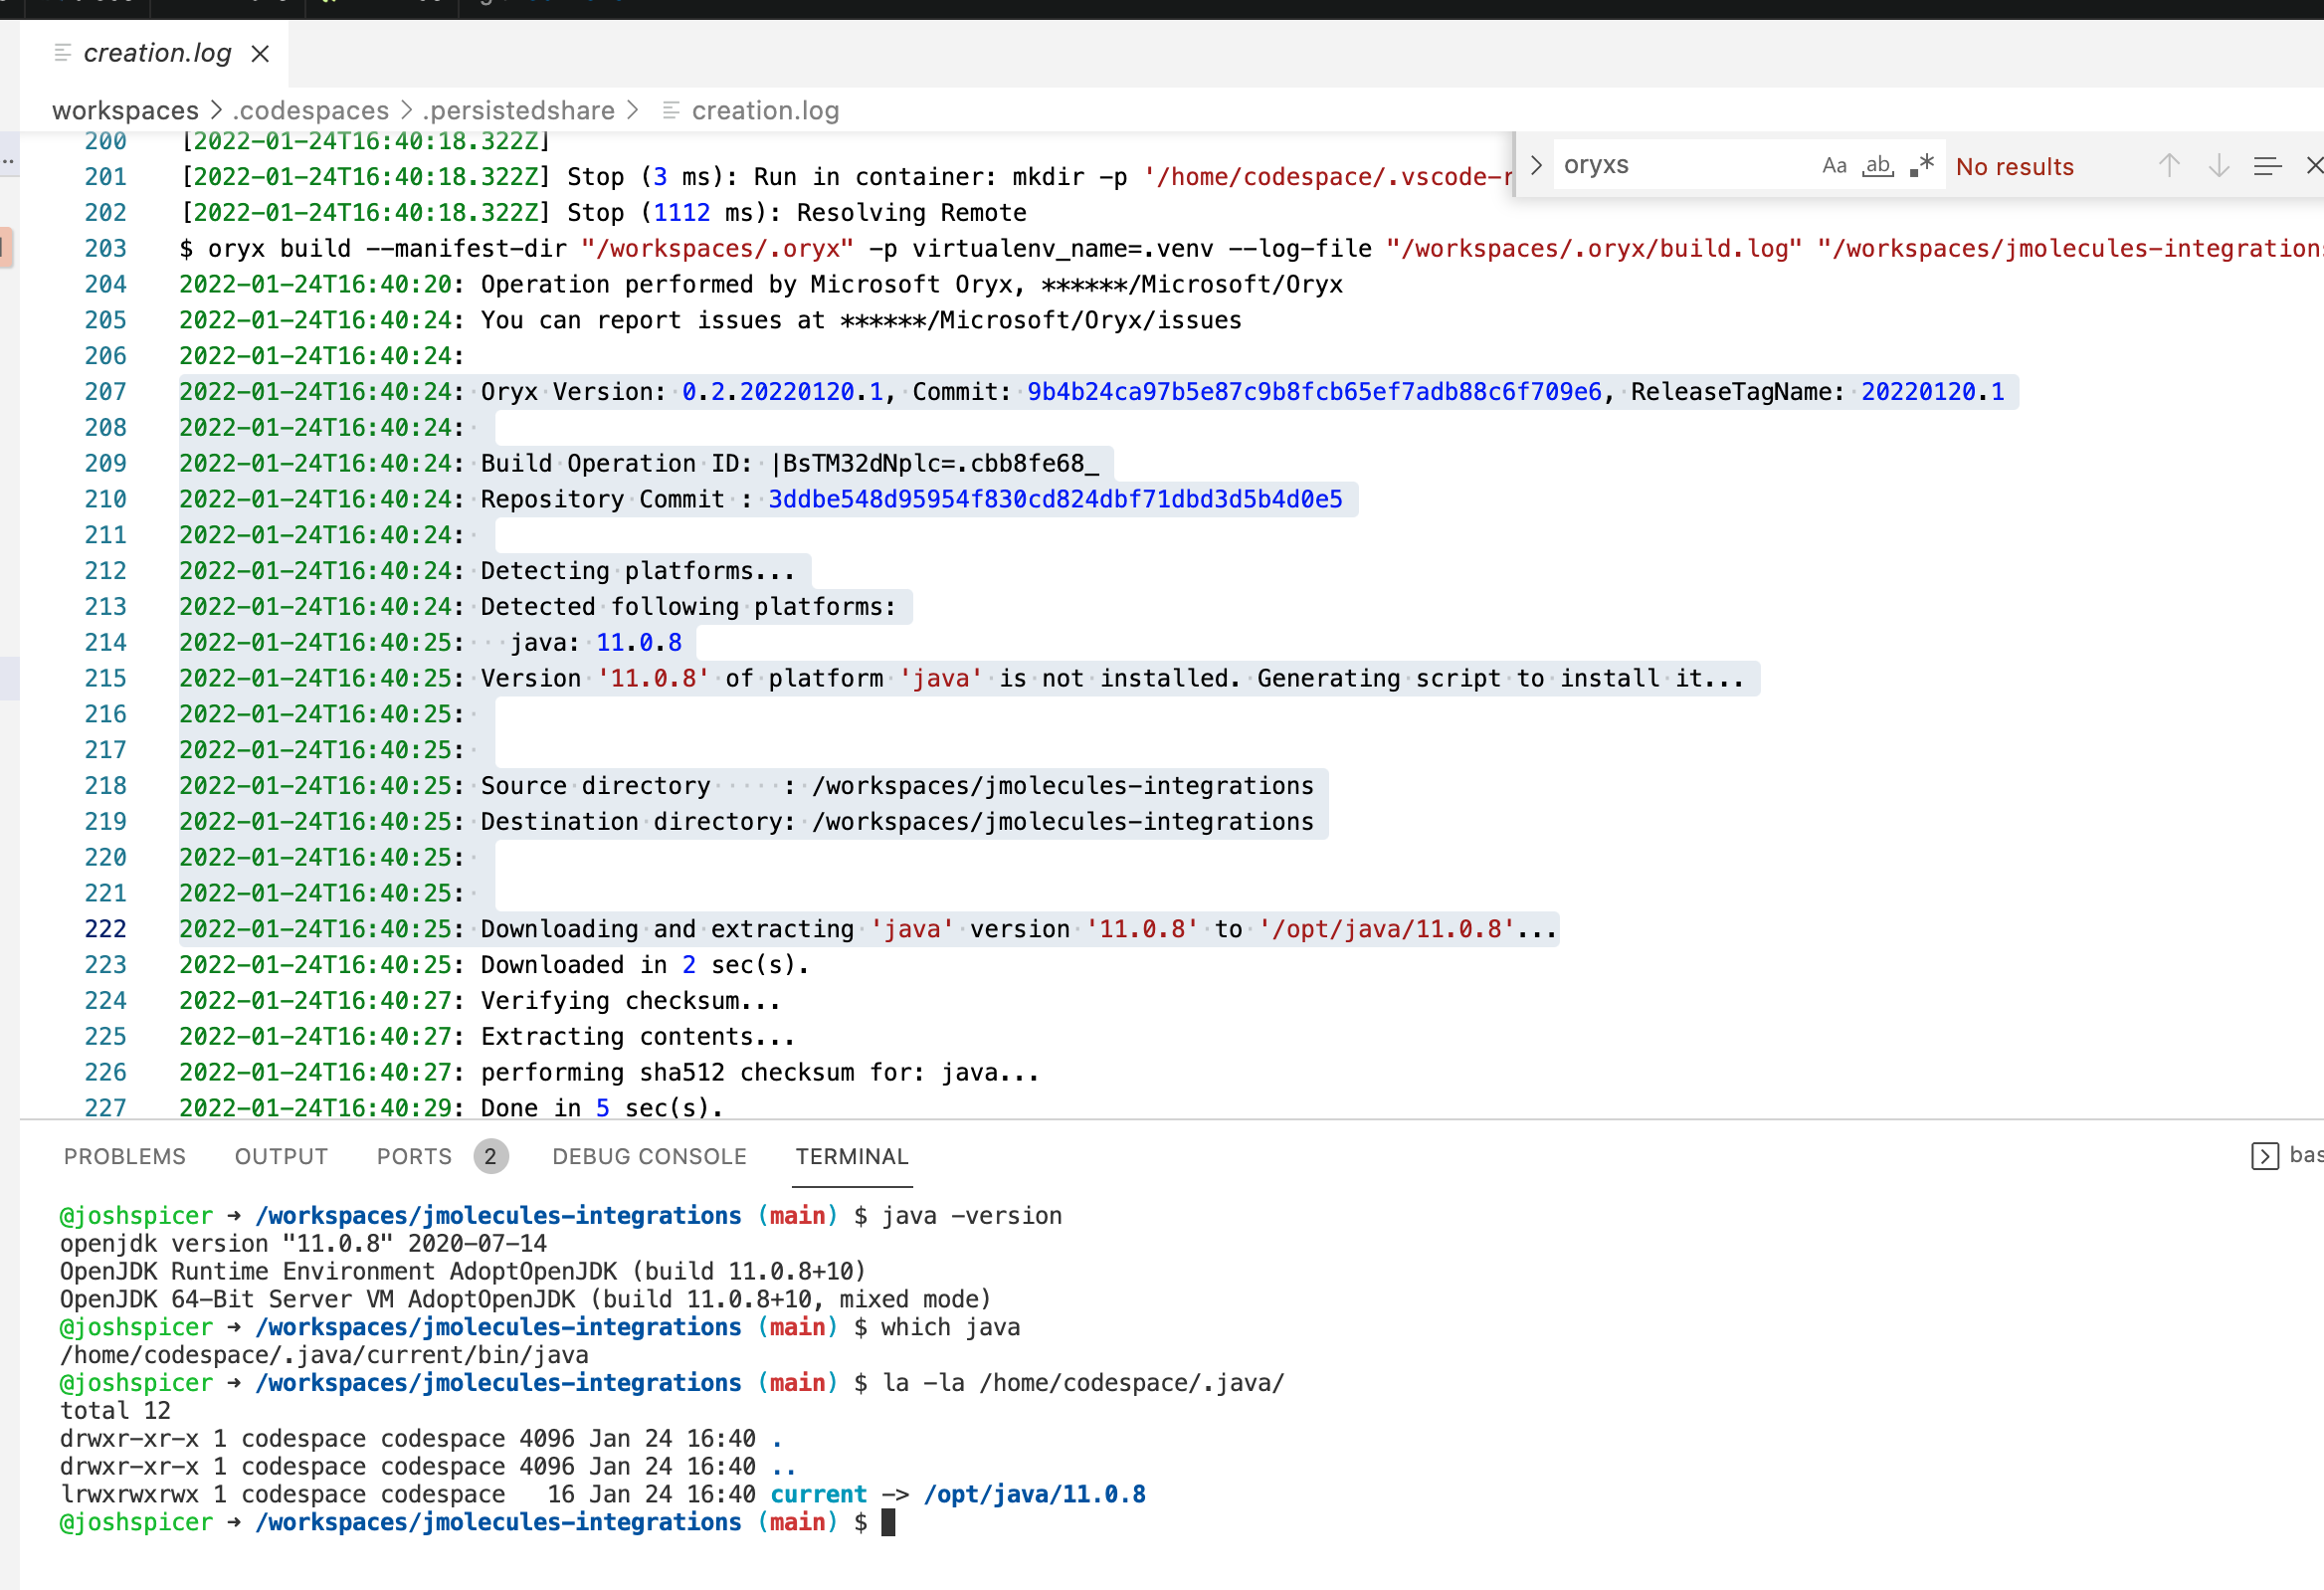The height and width of the screenshot is (1590, 2324).
Task: Switch to the DEBUG CONSOLE tab
Action: [x=649, y=1156]
